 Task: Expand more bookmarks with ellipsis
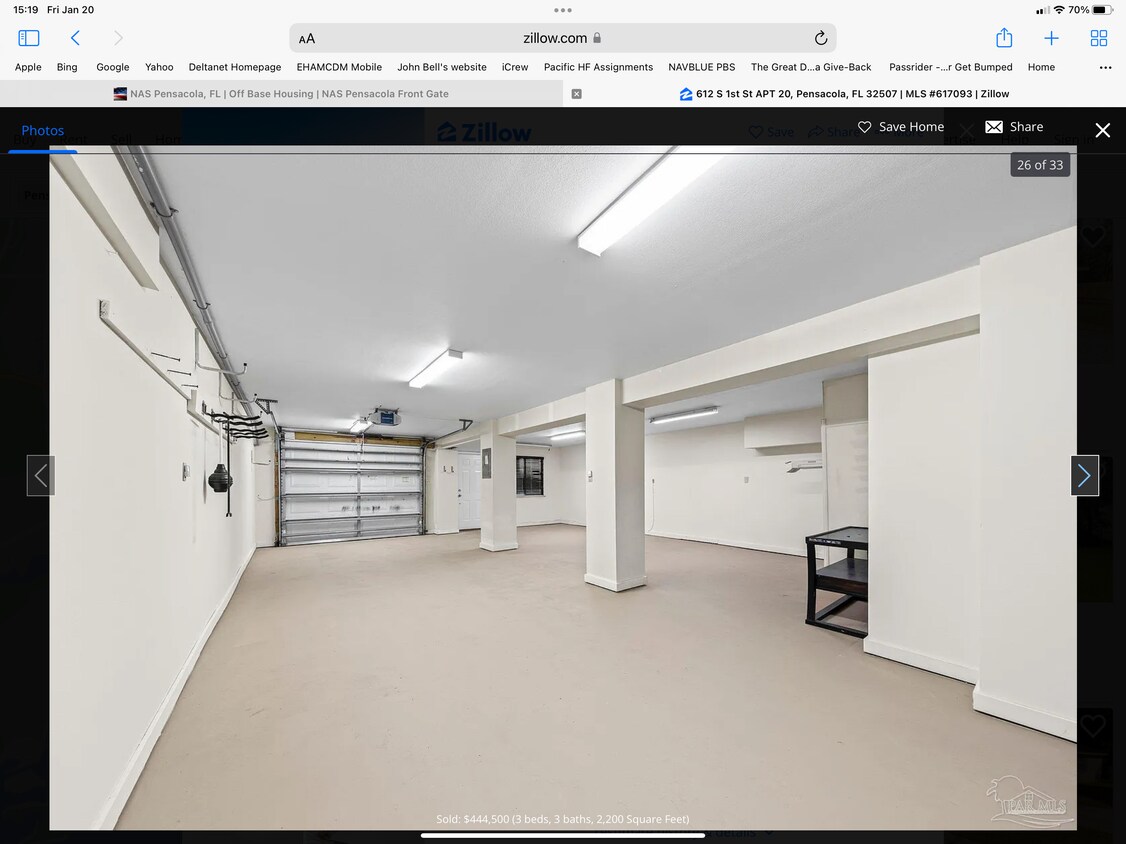coord(1105,67)
